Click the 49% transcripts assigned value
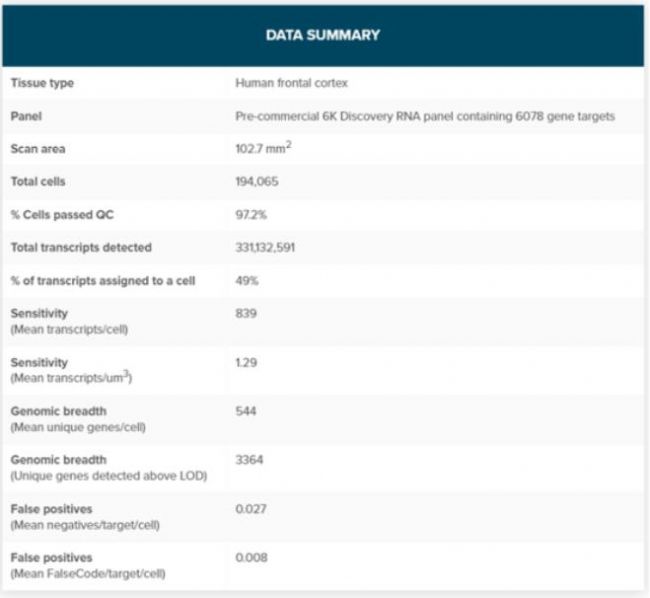The image size is (650, 598). click(247, 281)
